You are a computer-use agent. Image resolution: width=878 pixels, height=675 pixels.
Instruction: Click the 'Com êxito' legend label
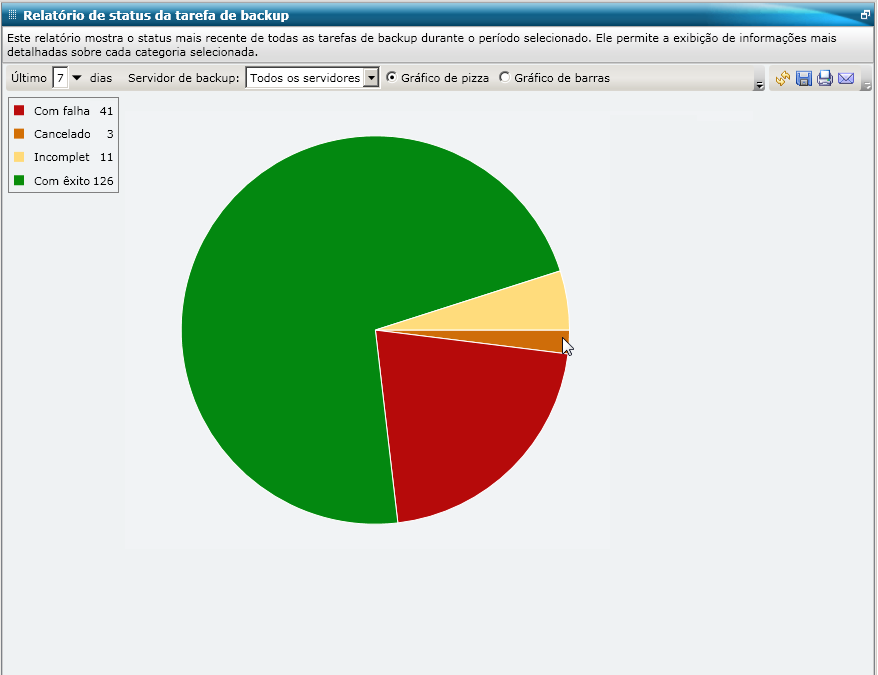[62, 181]
